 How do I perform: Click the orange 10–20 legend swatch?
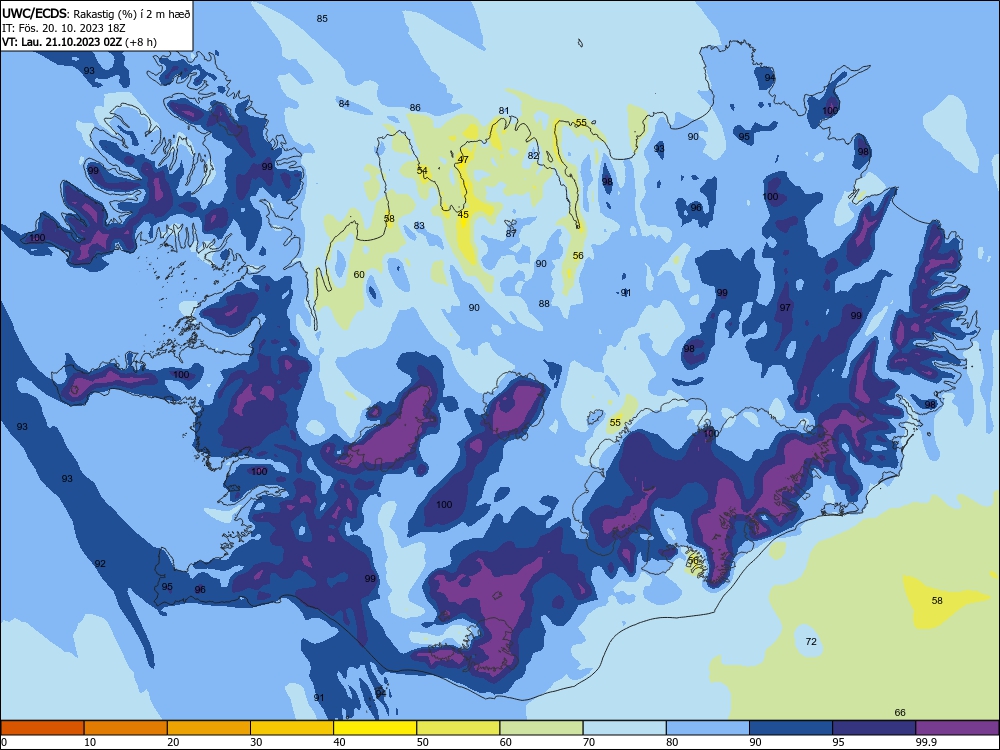(x=126, y=728)
